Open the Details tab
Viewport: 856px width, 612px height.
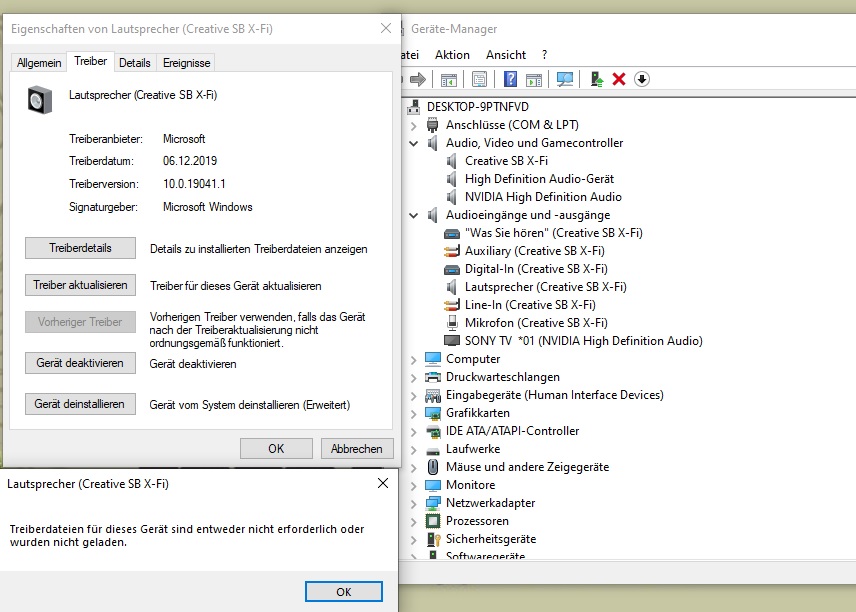click(x=135, y=63)
